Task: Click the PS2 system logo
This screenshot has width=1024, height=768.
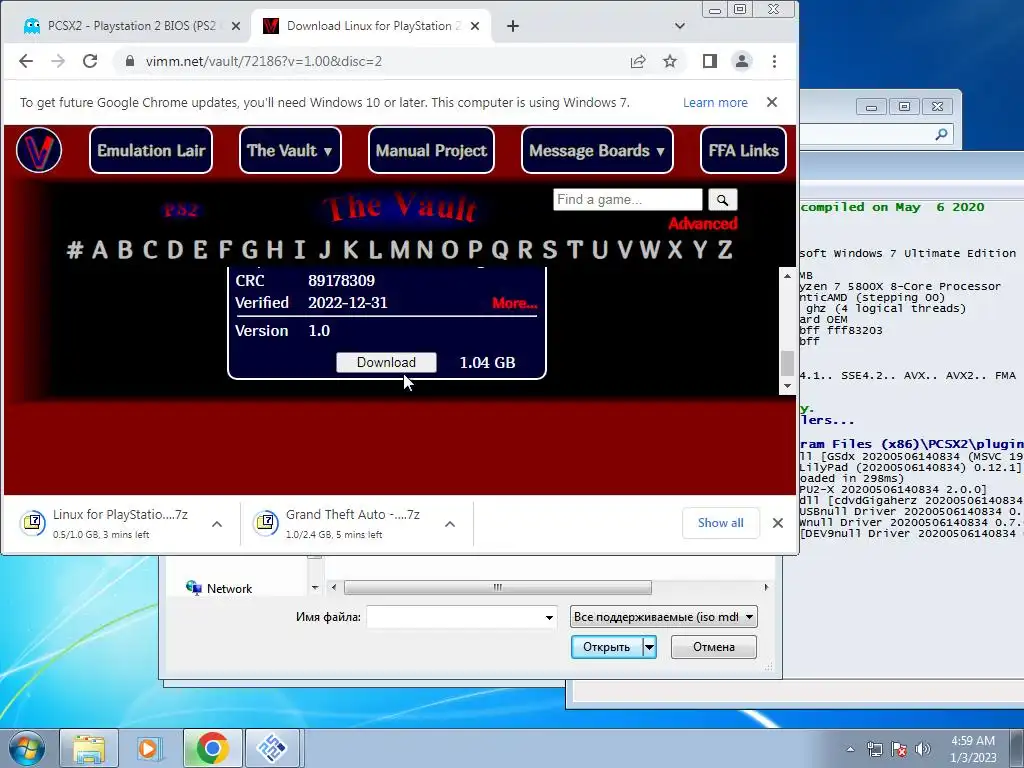Action: (x=181, y=210)
